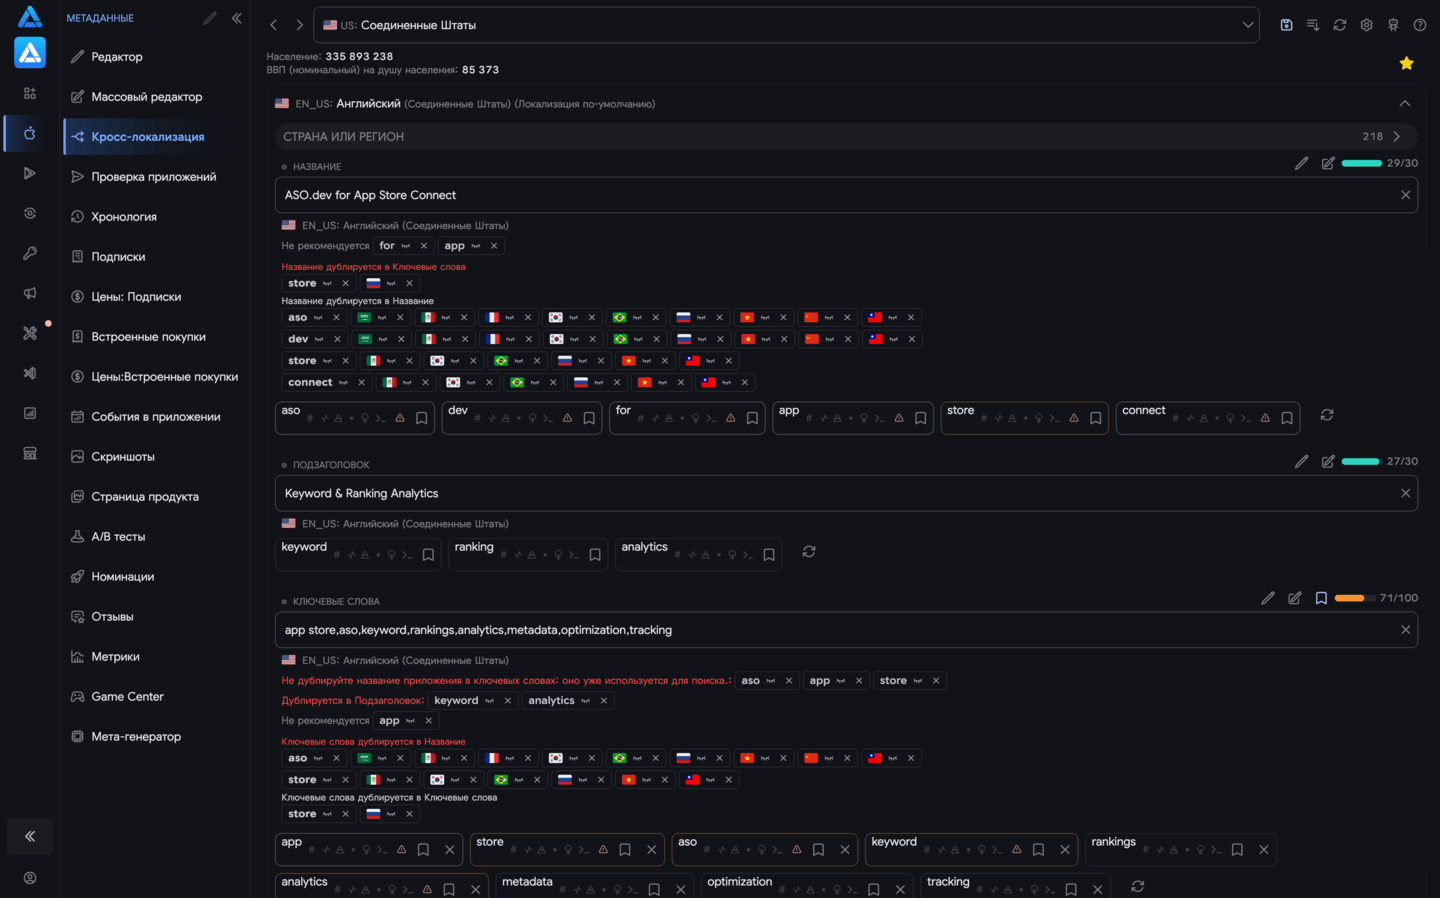Select Проверка приложений in the sidebar
This screenshot has height=898, width=1440.
point(153,177)
